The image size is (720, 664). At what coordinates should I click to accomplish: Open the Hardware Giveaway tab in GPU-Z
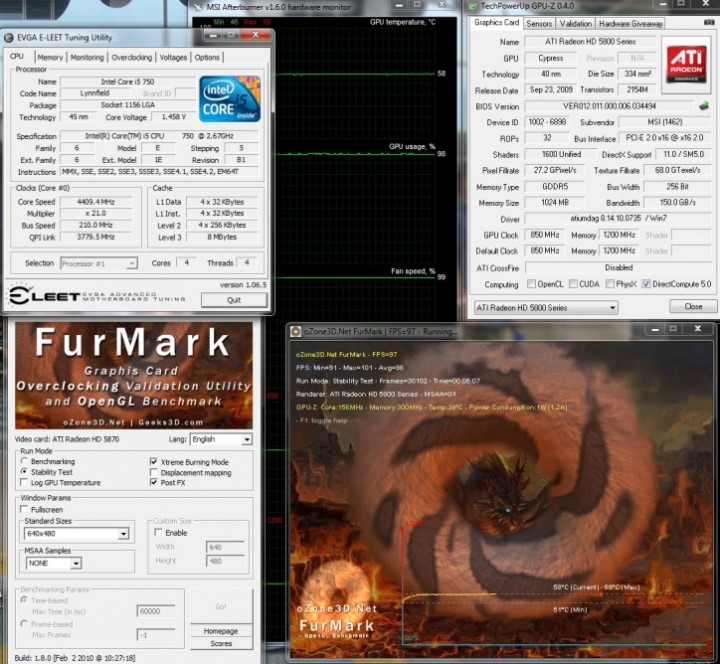click(x=630, y=23)
